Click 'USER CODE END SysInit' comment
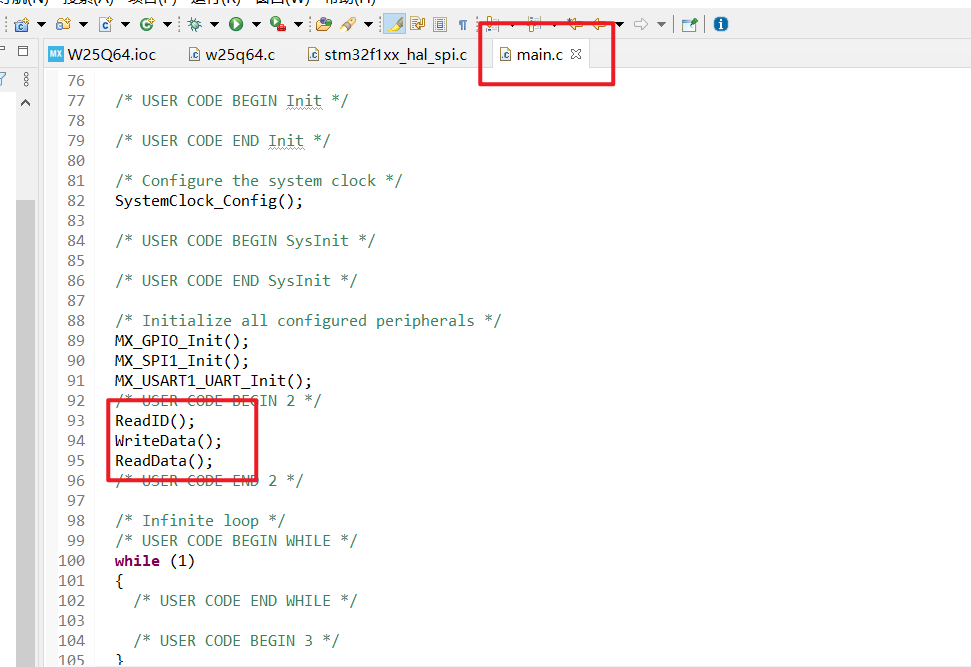The height and width of the screenshot is (667, 971). click(236, 281)
